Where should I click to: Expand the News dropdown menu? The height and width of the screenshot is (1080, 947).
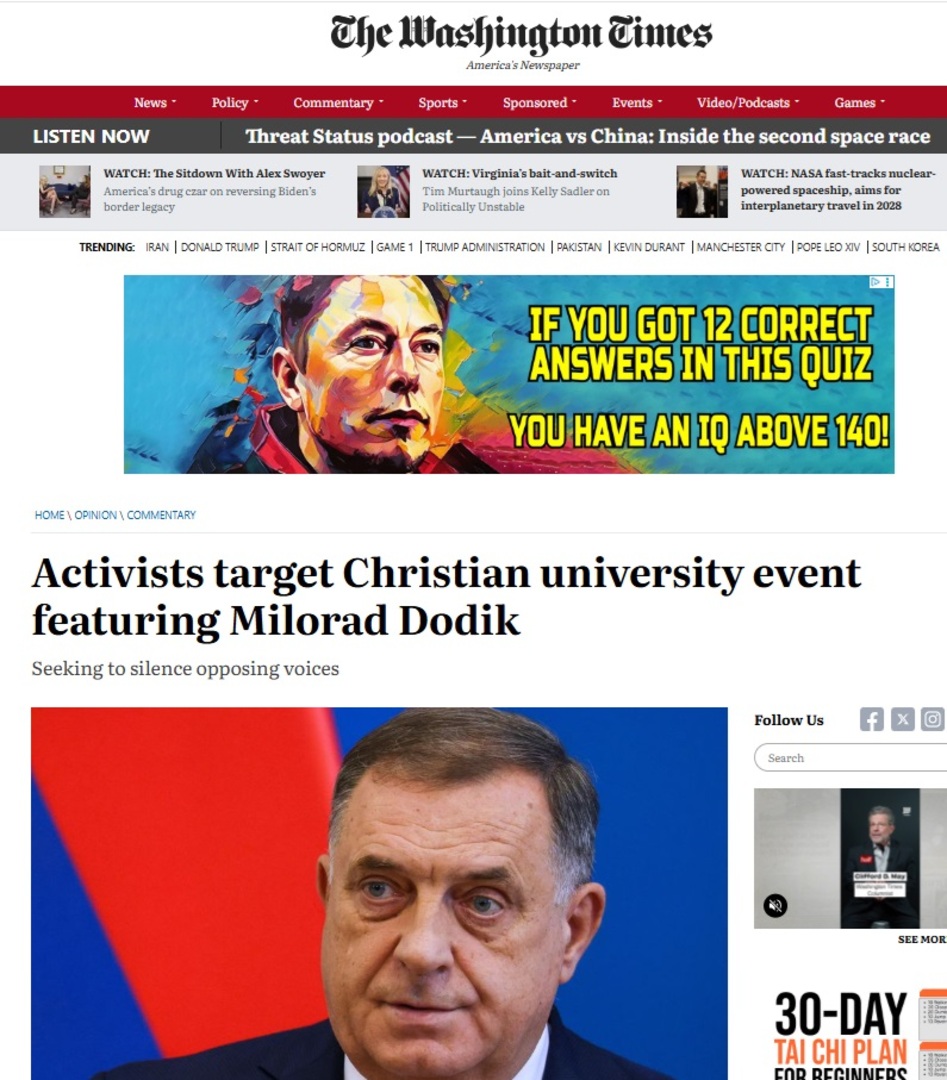[x=155, y=103]
